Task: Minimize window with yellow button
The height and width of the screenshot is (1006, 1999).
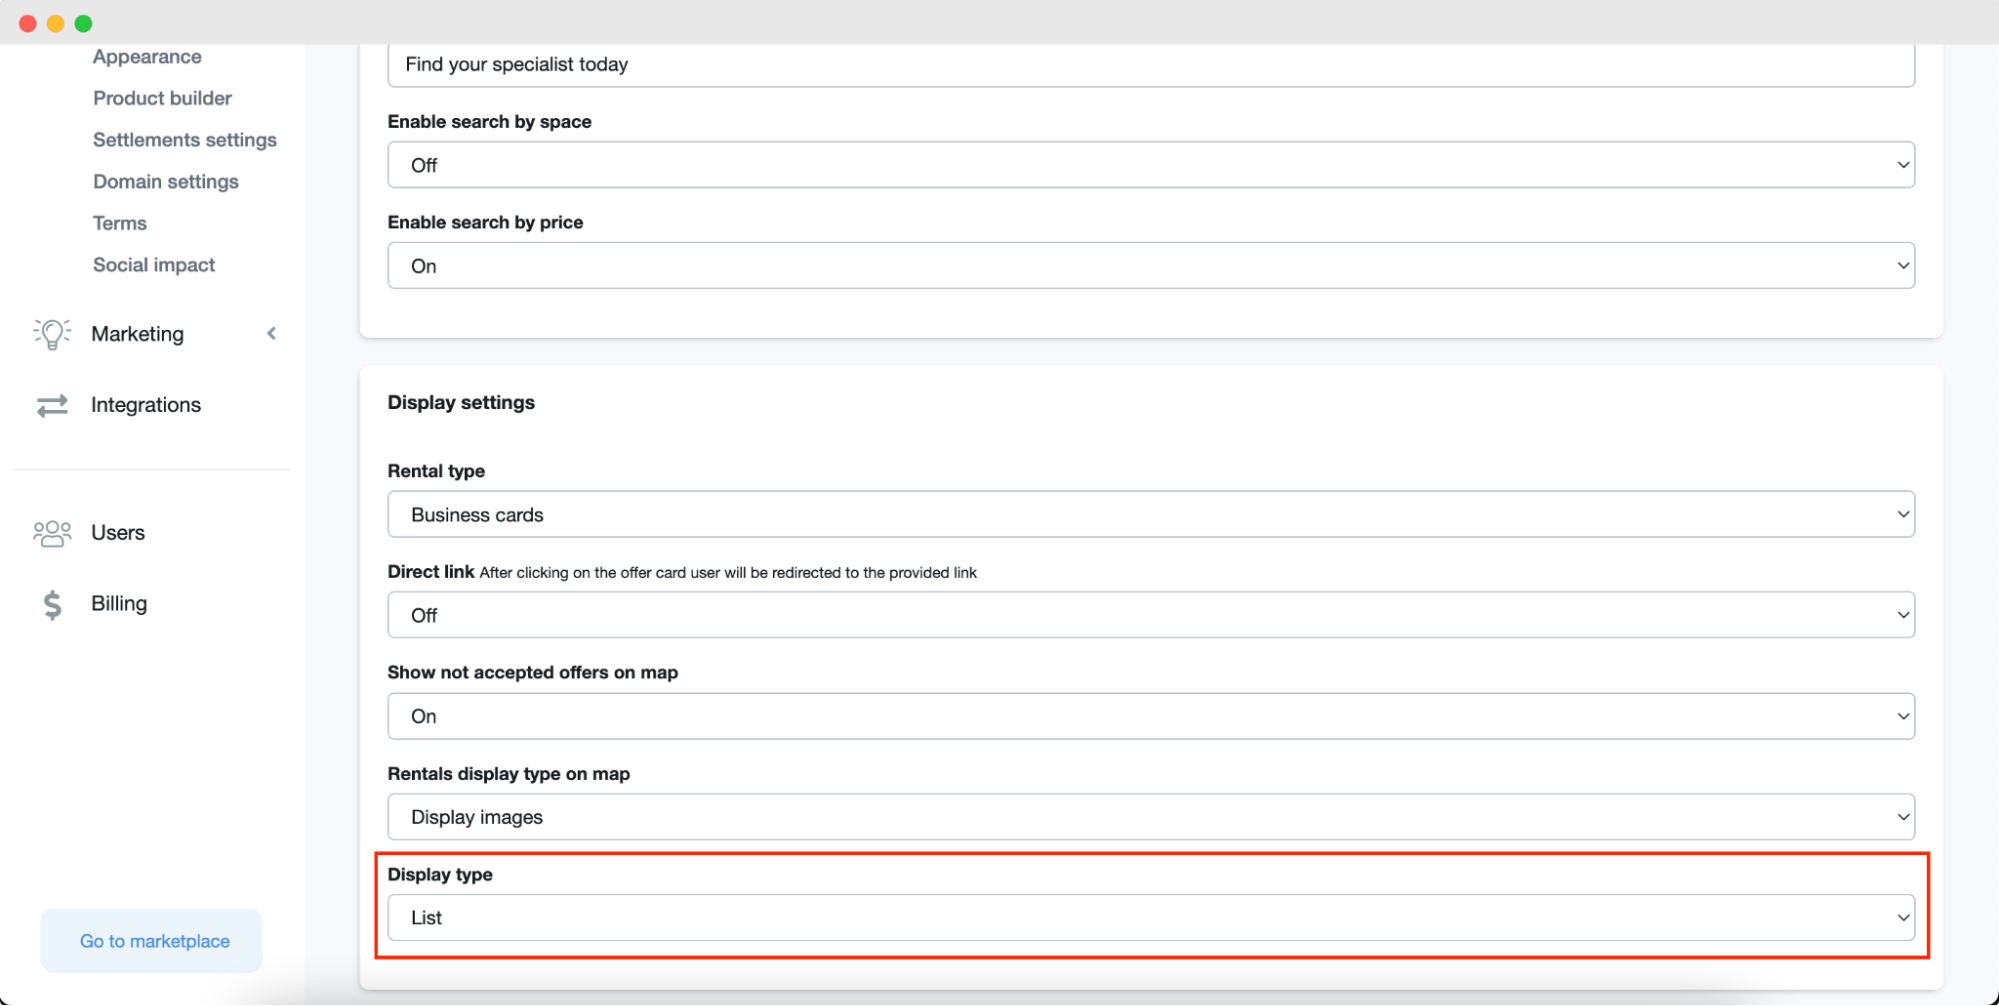Action: tap(56, 23)
